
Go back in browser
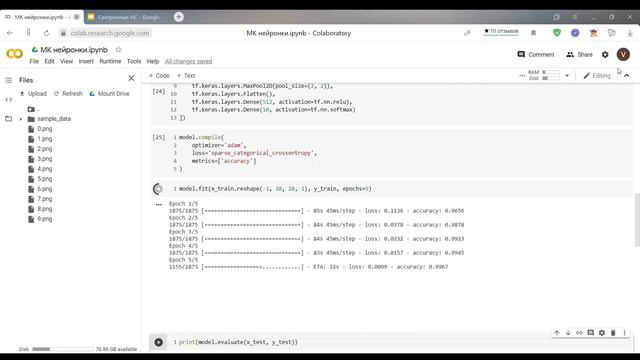point(10,33)
